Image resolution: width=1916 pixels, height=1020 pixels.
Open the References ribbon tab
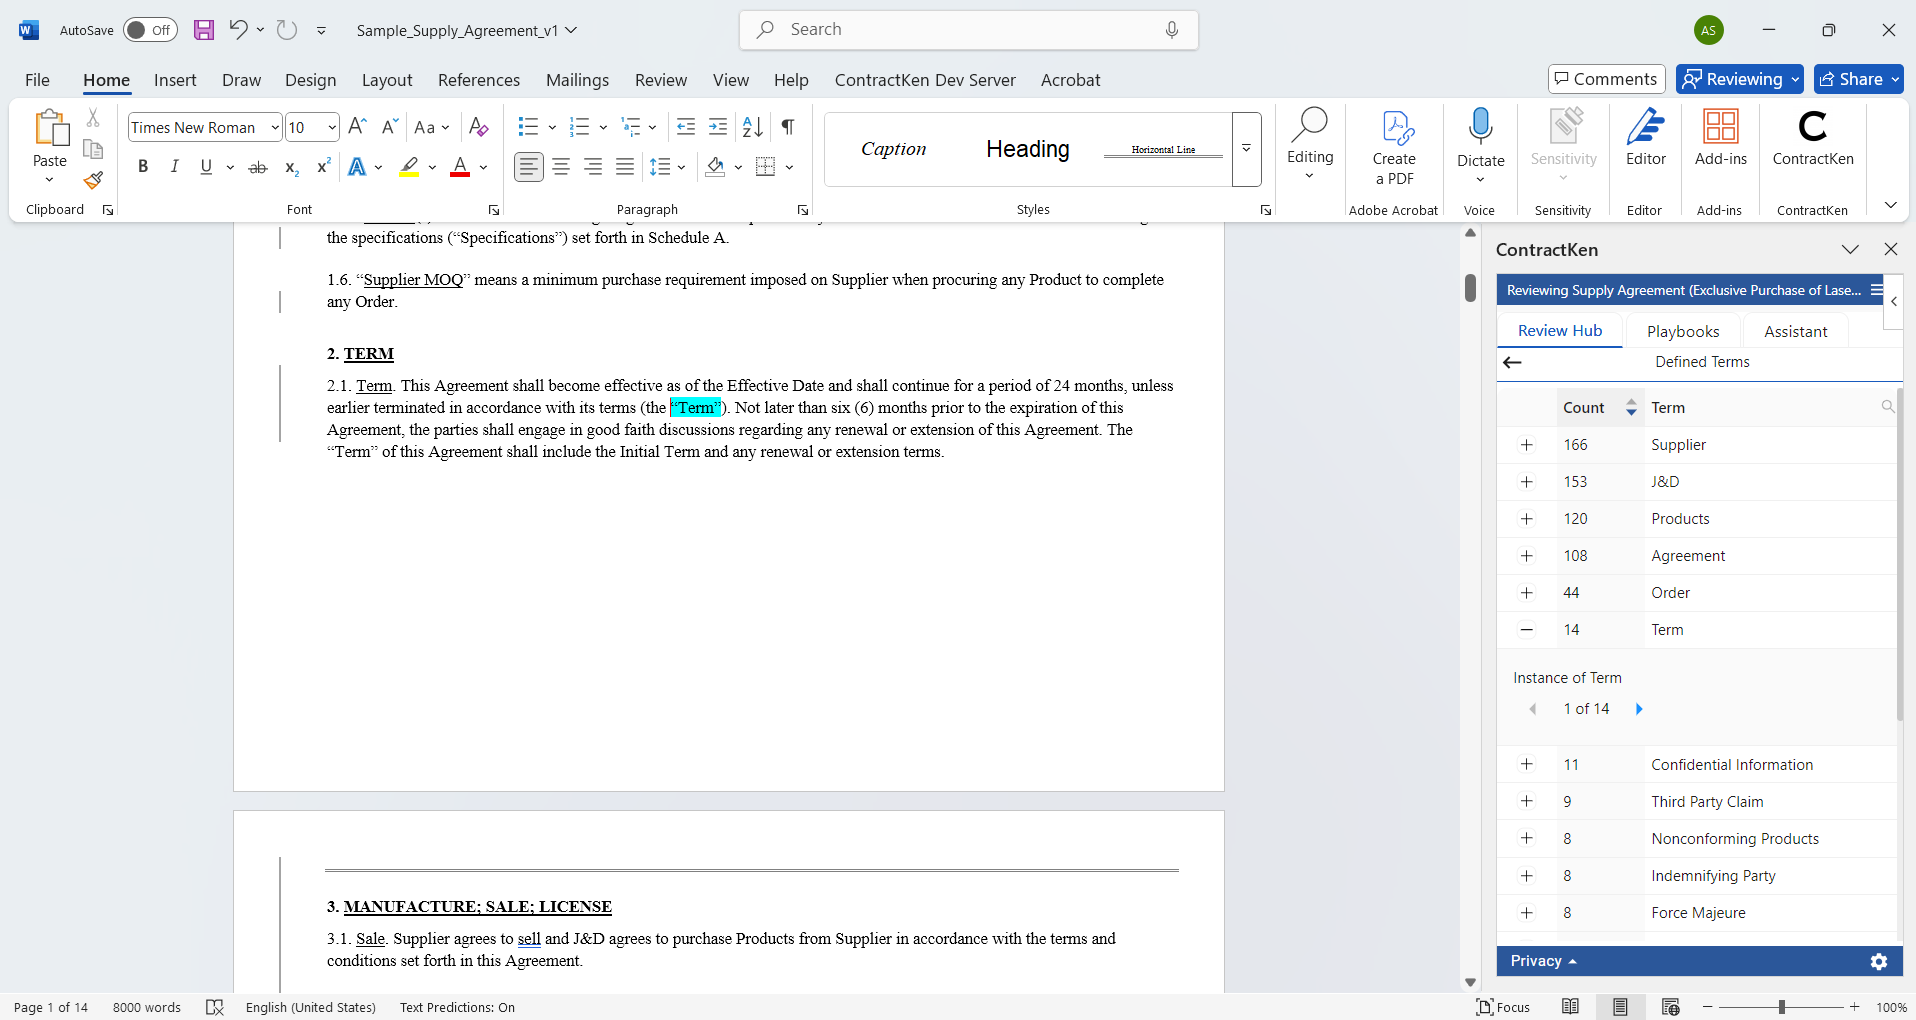click(479, 80)
